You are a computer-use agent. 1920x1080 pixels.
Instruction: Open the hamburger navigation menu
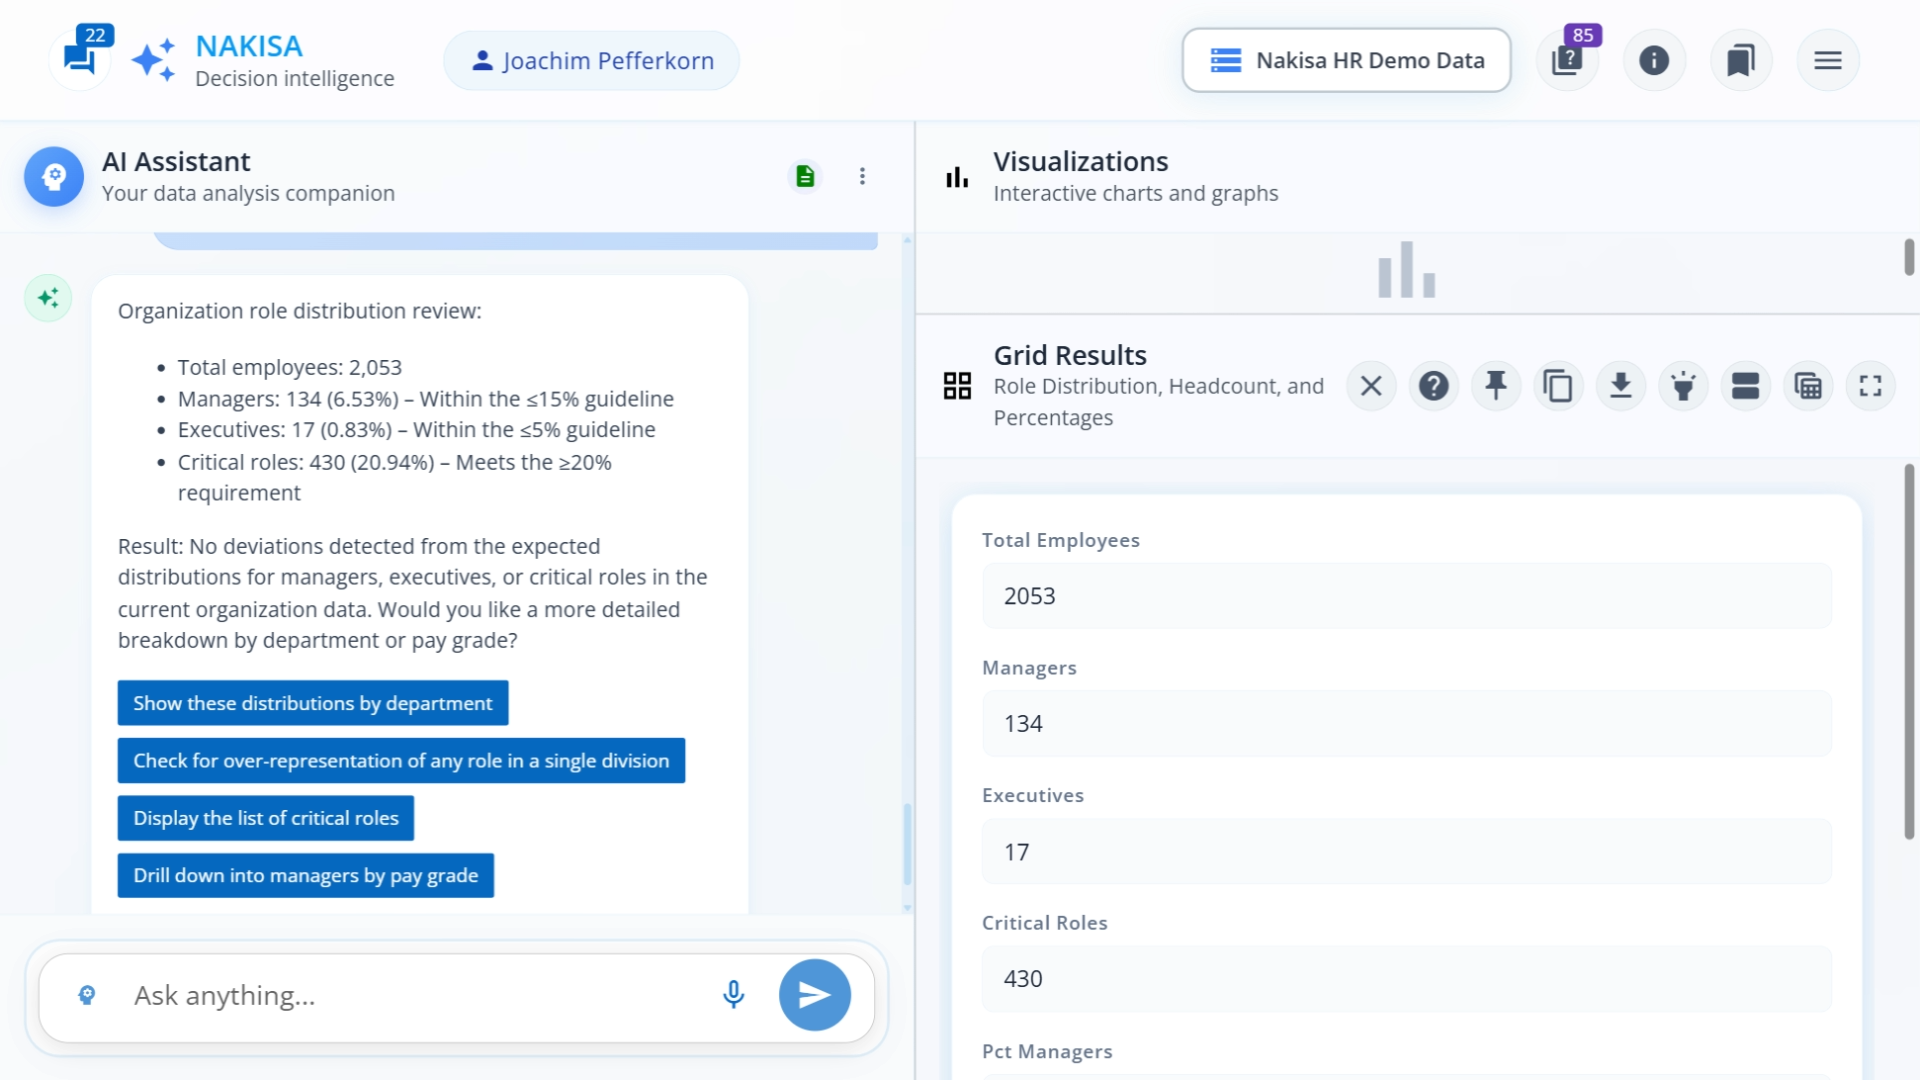tap(1828, 60)
